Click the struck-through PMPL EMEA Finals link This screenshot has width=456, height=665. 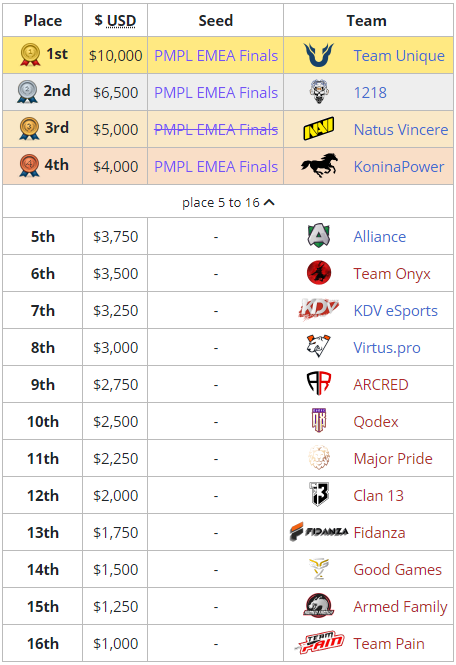216,129
